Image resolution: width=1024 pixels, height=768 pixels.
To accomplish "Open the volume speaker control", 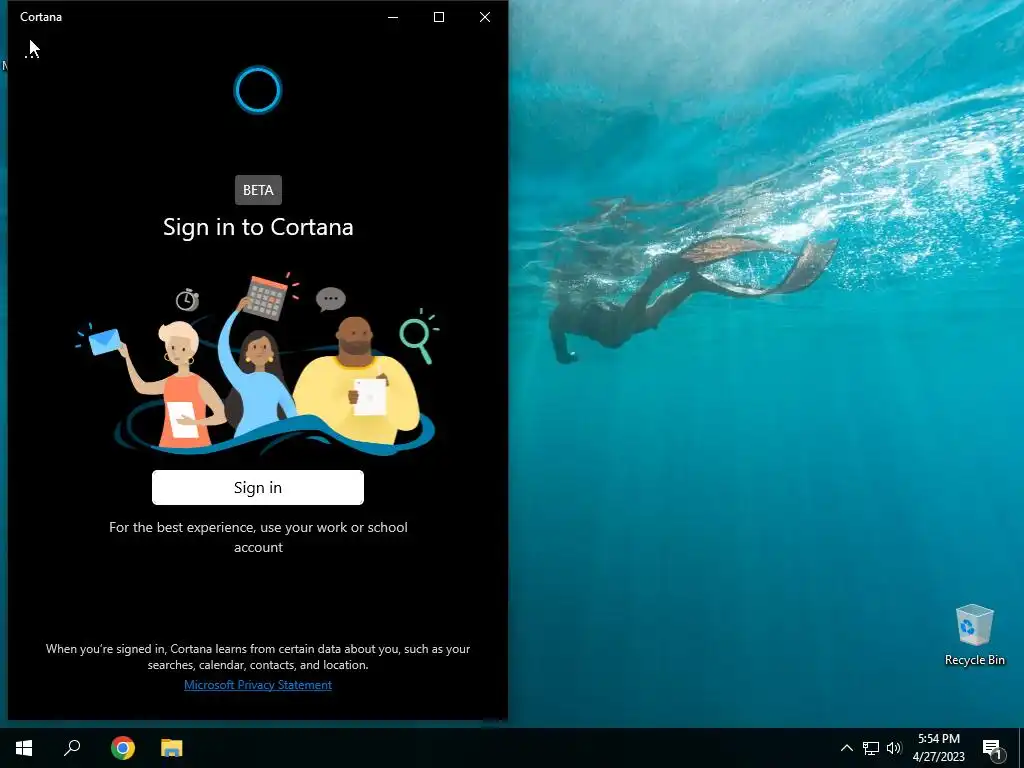I will pyautogui.click(x=894, y=748).
